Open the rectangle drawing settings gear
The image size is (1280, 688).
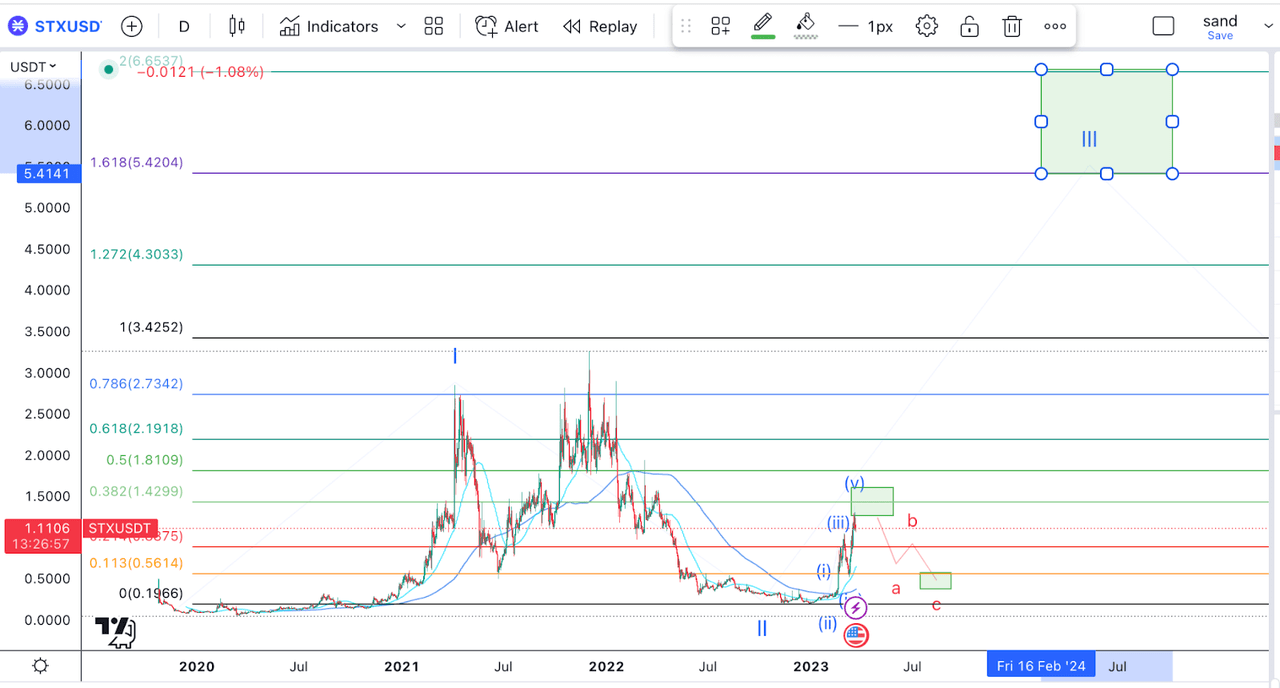click(927, 26)
